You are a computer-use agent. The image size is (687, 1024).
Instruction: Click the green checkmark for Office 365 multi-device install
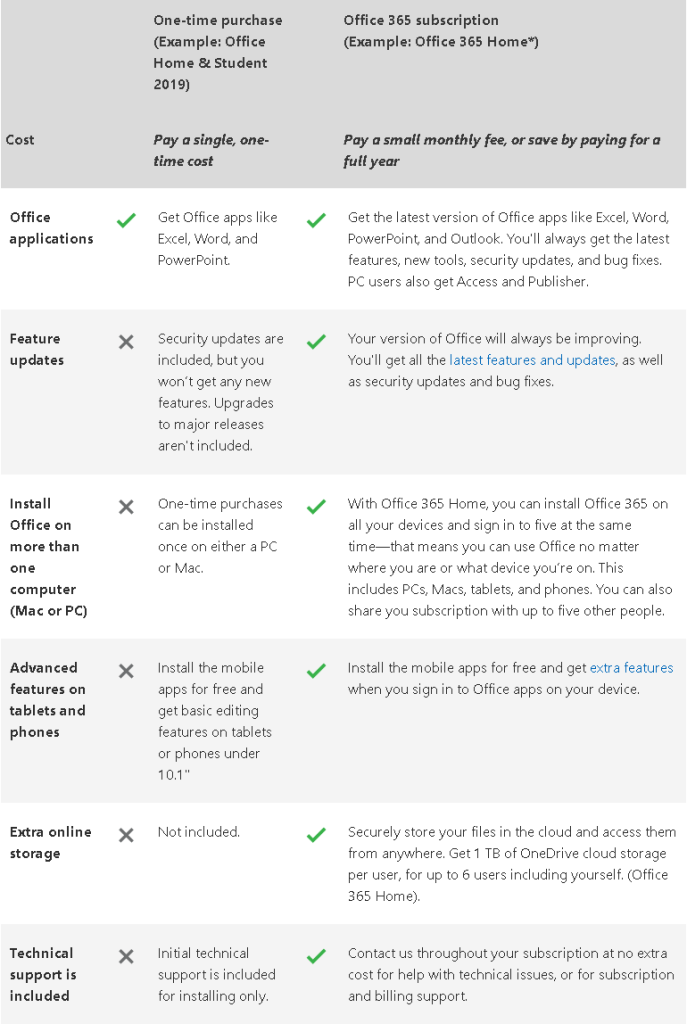pos(316,507)
